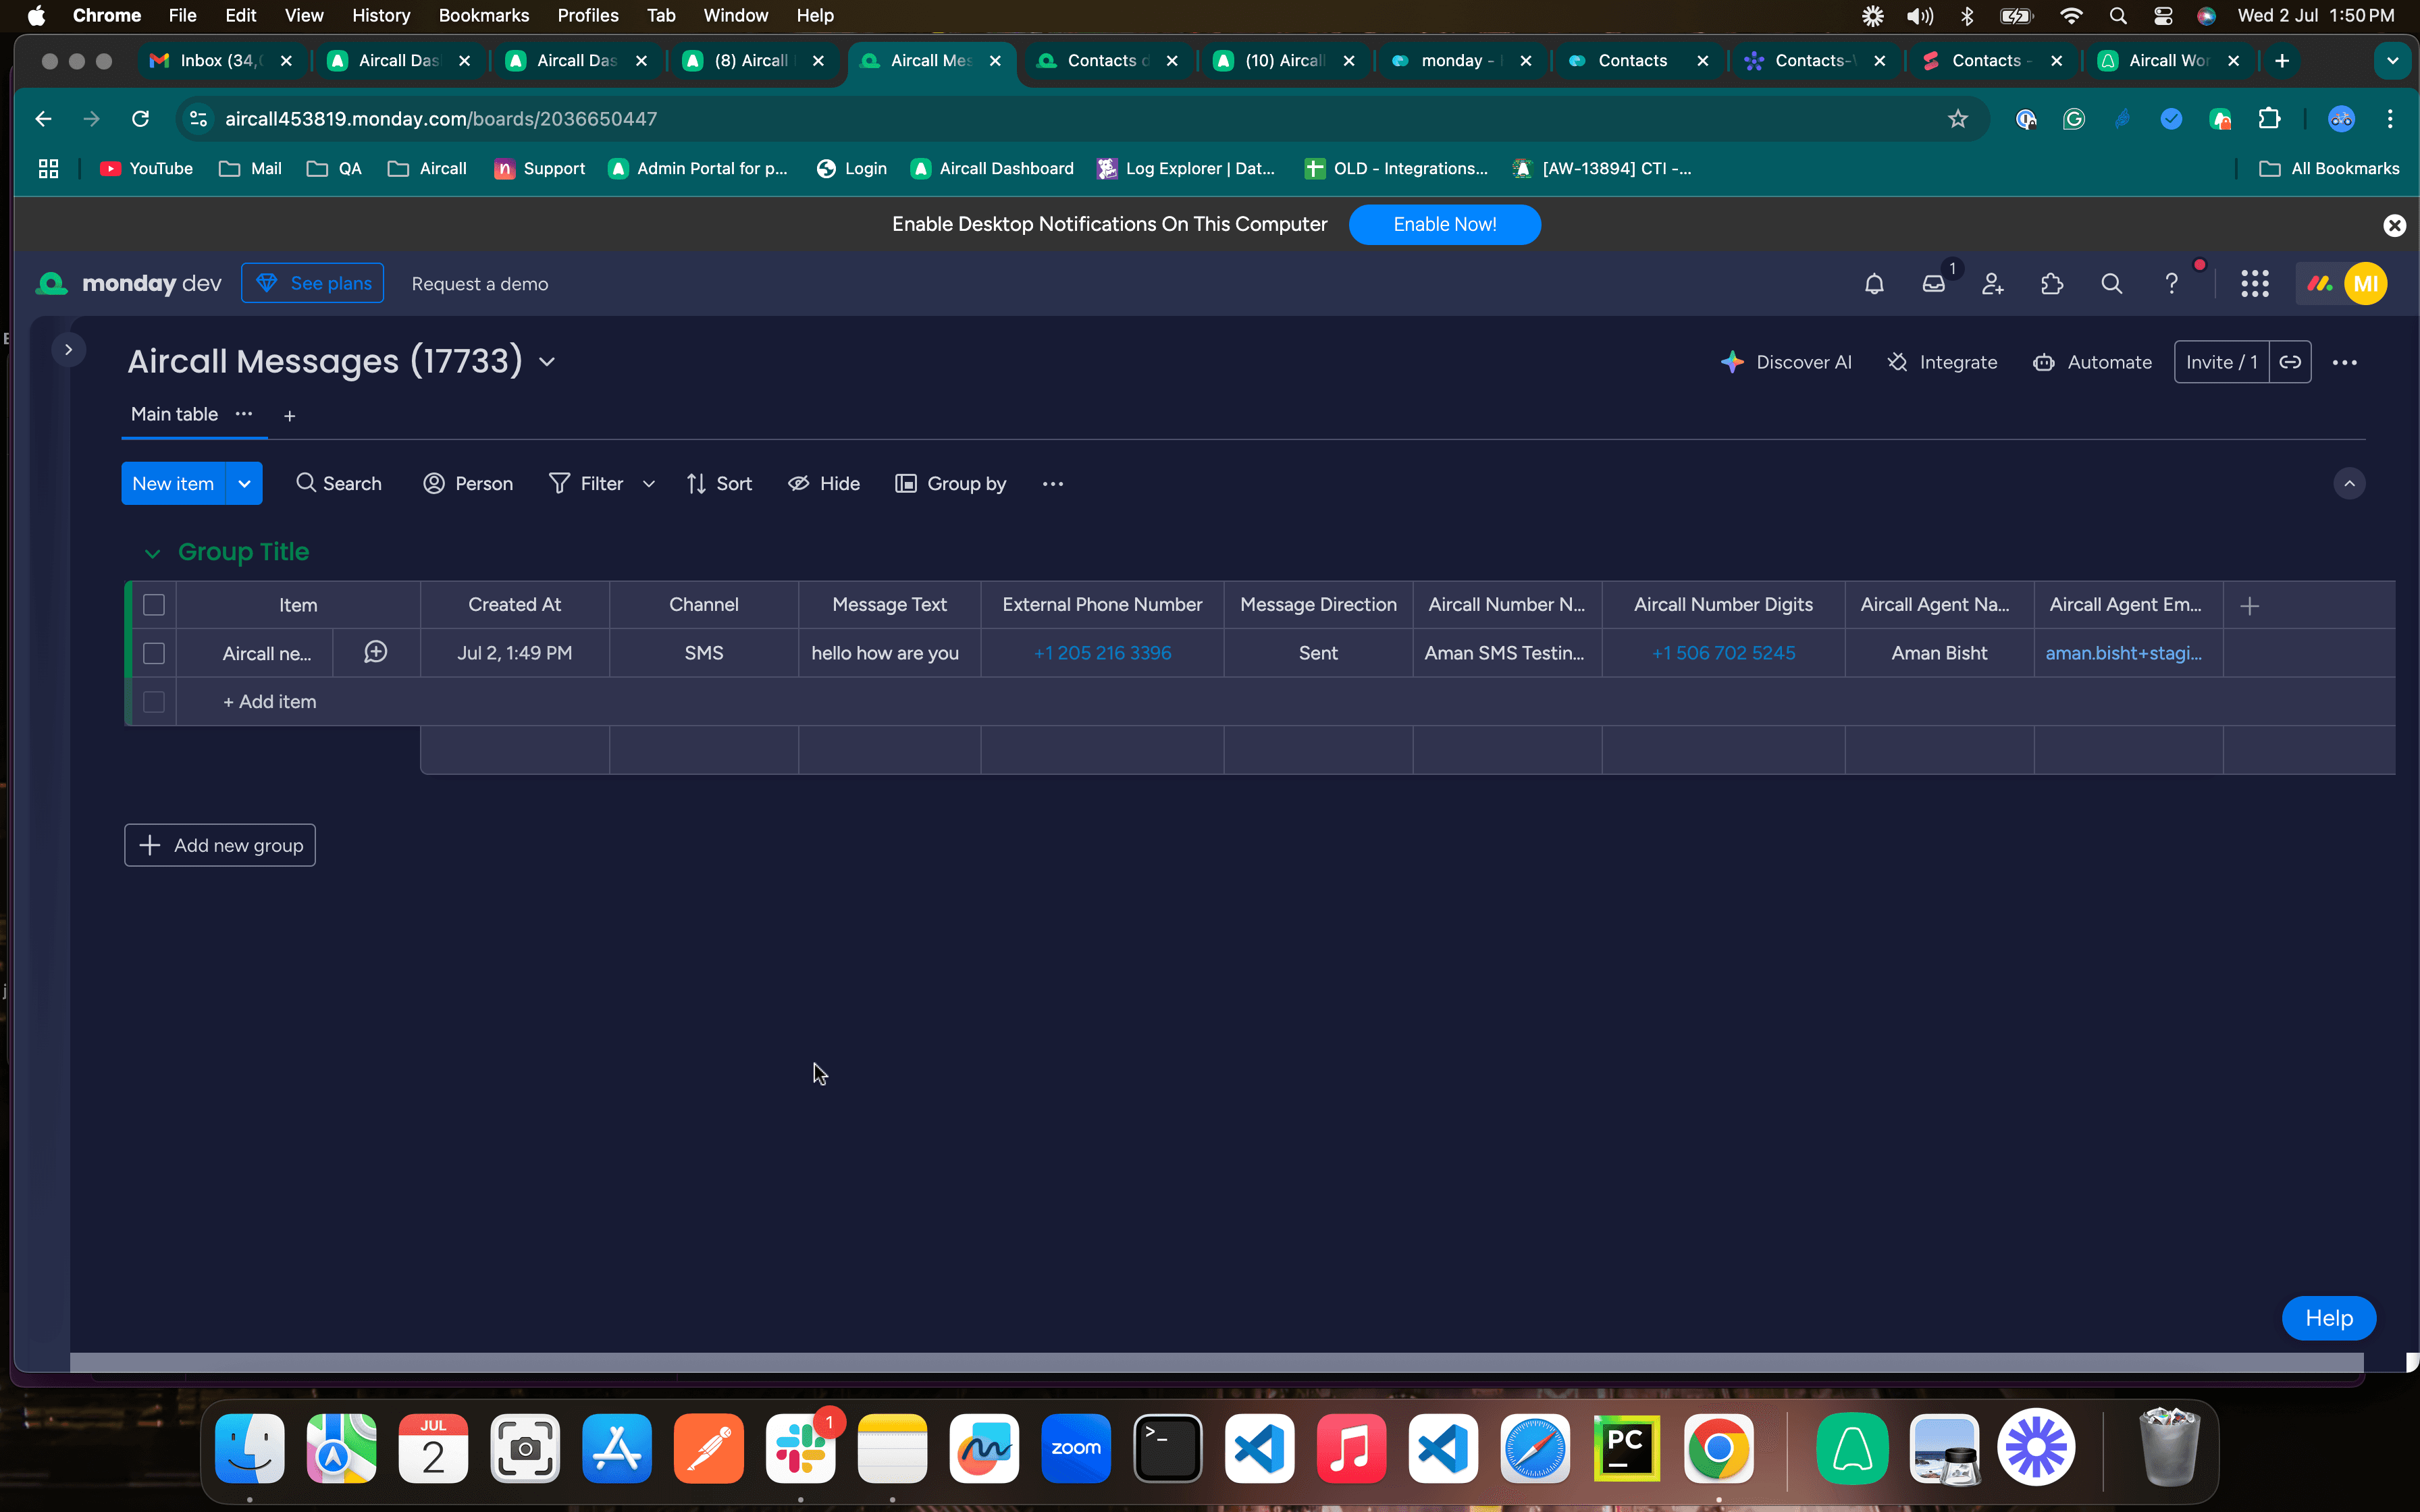Viewport: 2420px width, 1512px height.
Task: Open the Bookmarks menu in menu bar
Action: click(x=483, y=15)
